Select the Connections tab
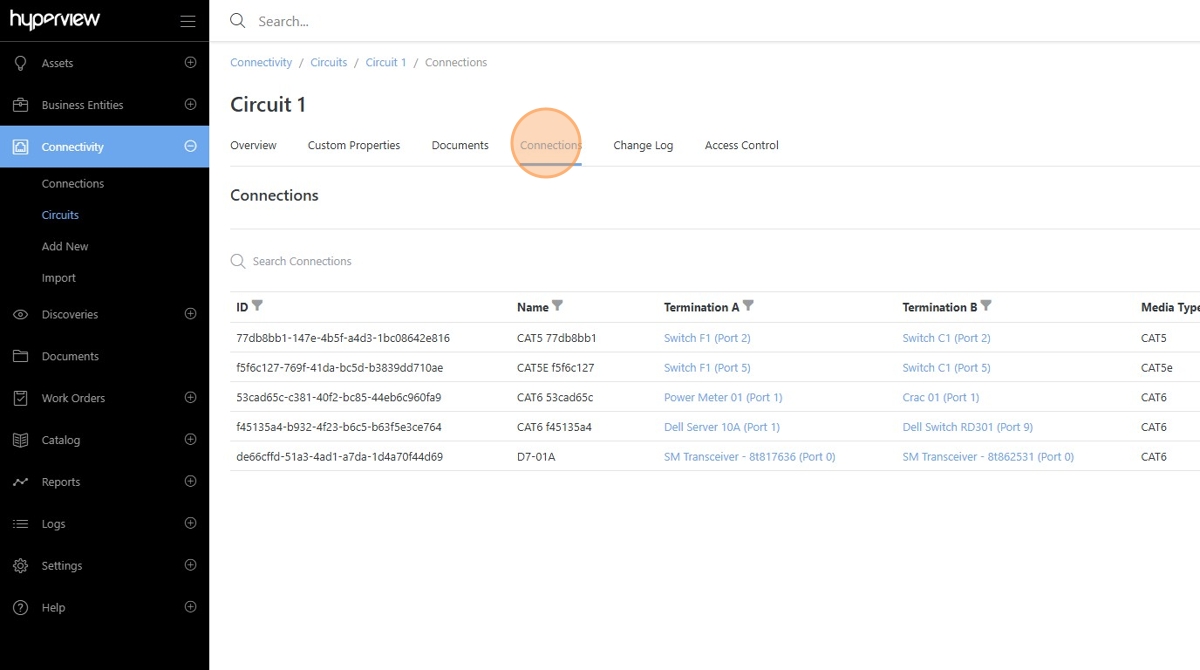The height and width of the screenshot is (670, 1200). coord(551,145)
